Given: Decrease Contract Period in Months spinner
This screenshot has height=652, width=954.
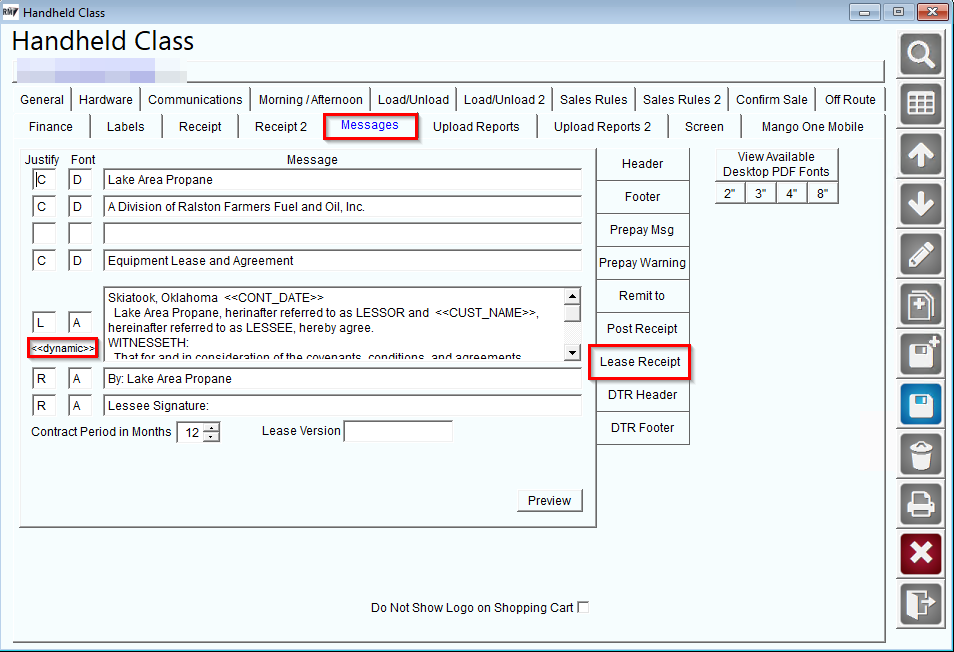Looking at the screenshot, I should coord(211,437).
